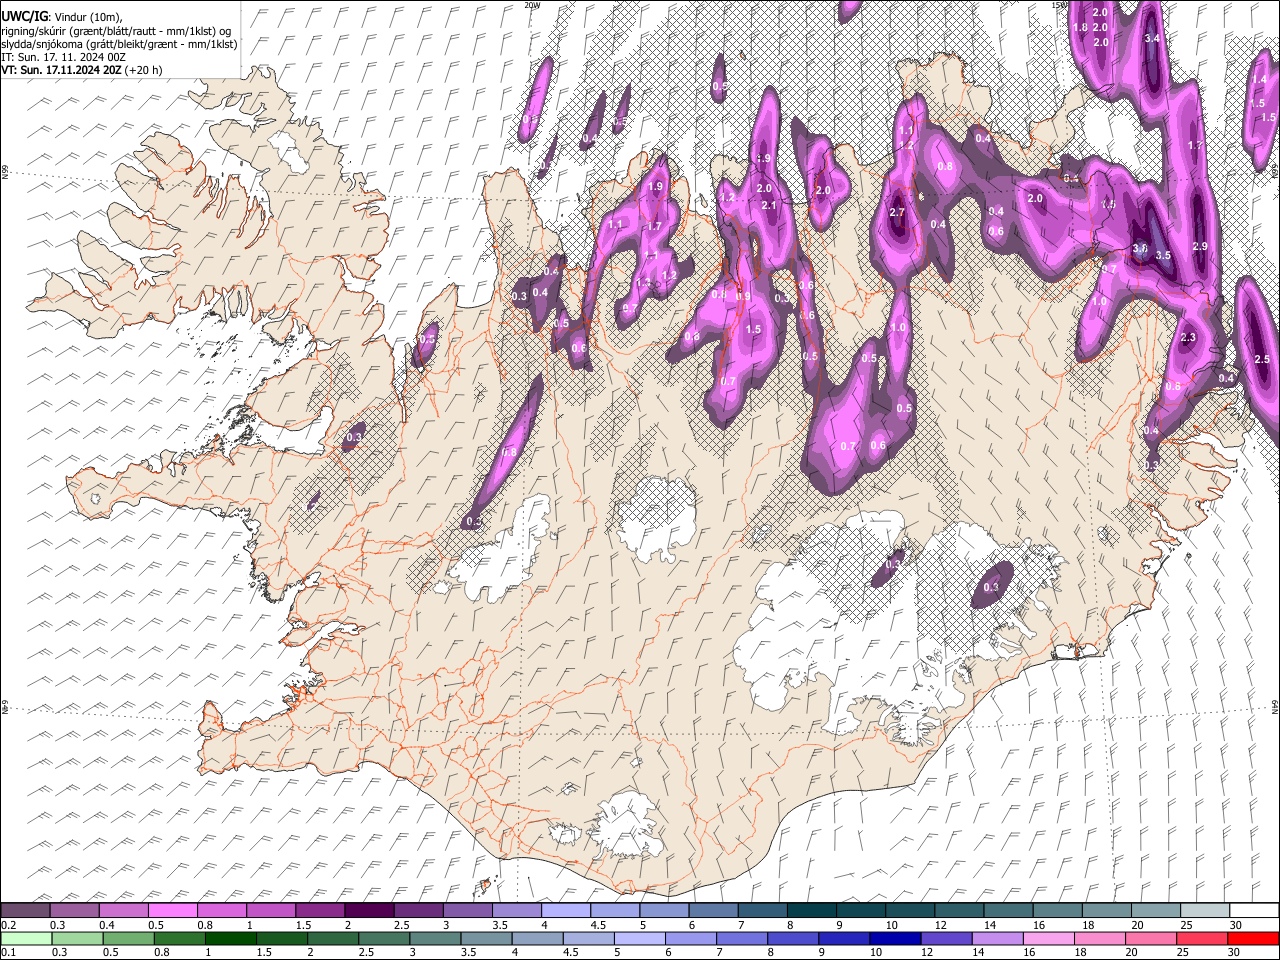
Task: Select the upper legend swatch between 12 and 14
Action: (x=959, y=911)
